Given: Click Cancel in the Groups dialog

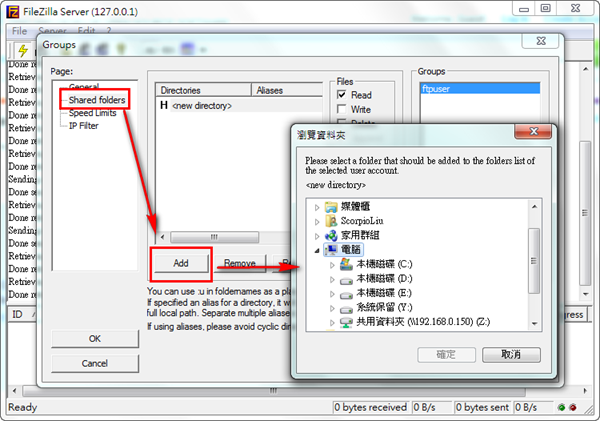Looking at the screenshot, I should (95, 363).
